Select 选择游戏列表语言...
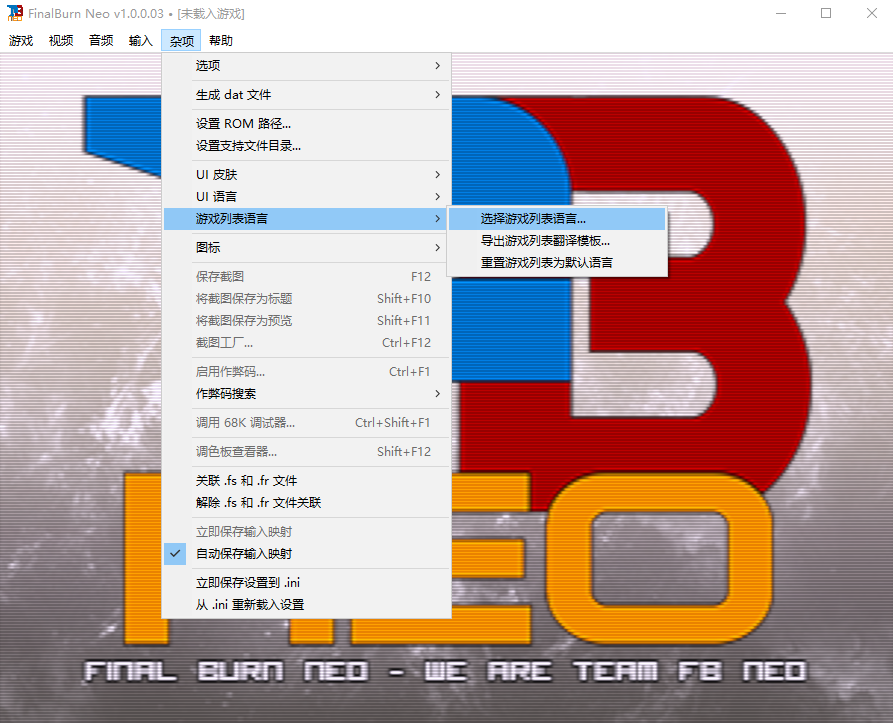The width and height of the screenshot is (893, 723). tap(557, 219)
